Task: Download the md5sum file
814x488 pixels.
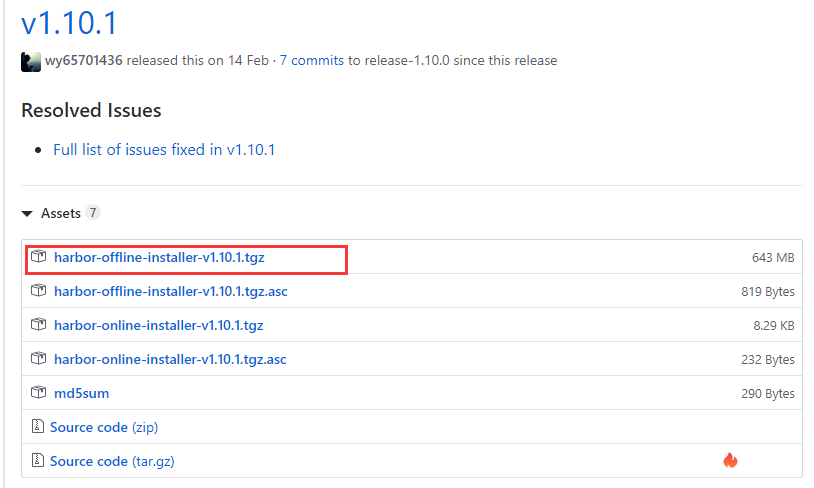Action: point(82,394)
